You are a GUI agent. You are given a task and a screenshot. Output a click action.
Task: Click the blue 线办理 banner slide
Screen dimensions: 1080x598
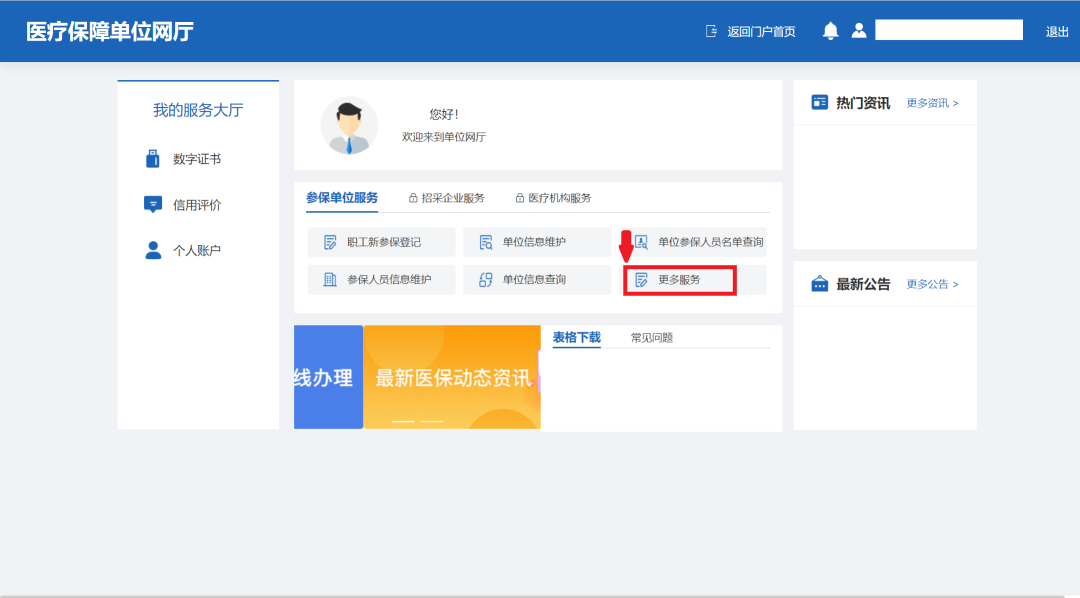click(x=329, y=377)
